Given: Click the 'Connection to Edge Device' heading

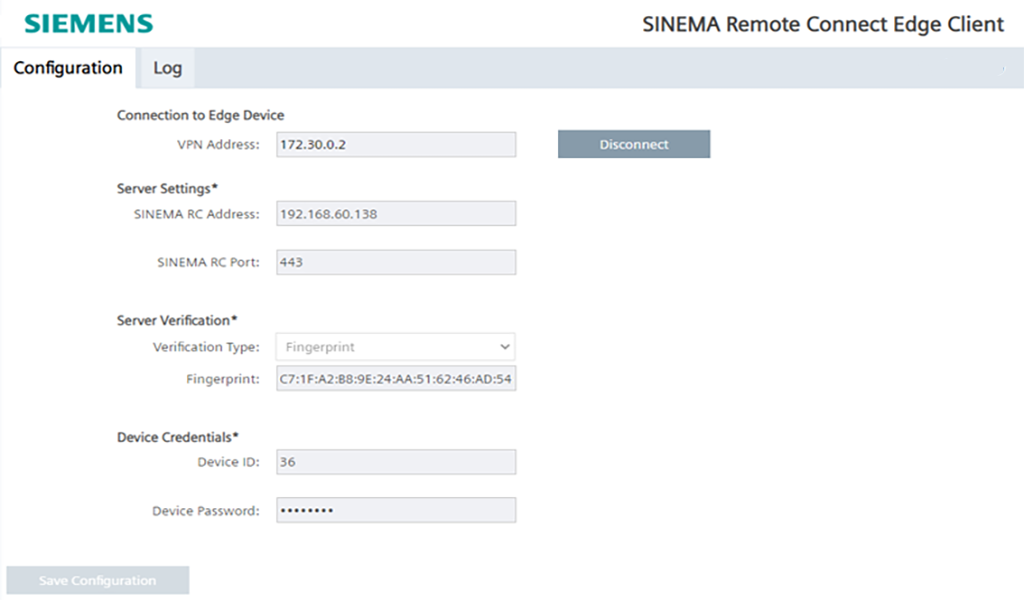Looking at the screenshot, I should [x=200, y=116].
